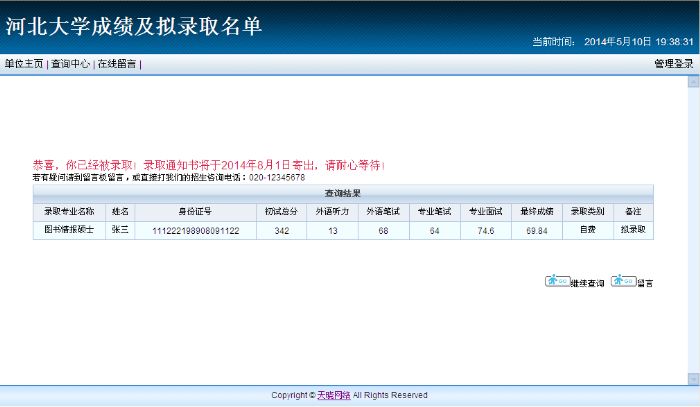Select the 录取专业名称 column header
Image resolution: width=700 pixels, height=407 pixels.
[69, 211]
